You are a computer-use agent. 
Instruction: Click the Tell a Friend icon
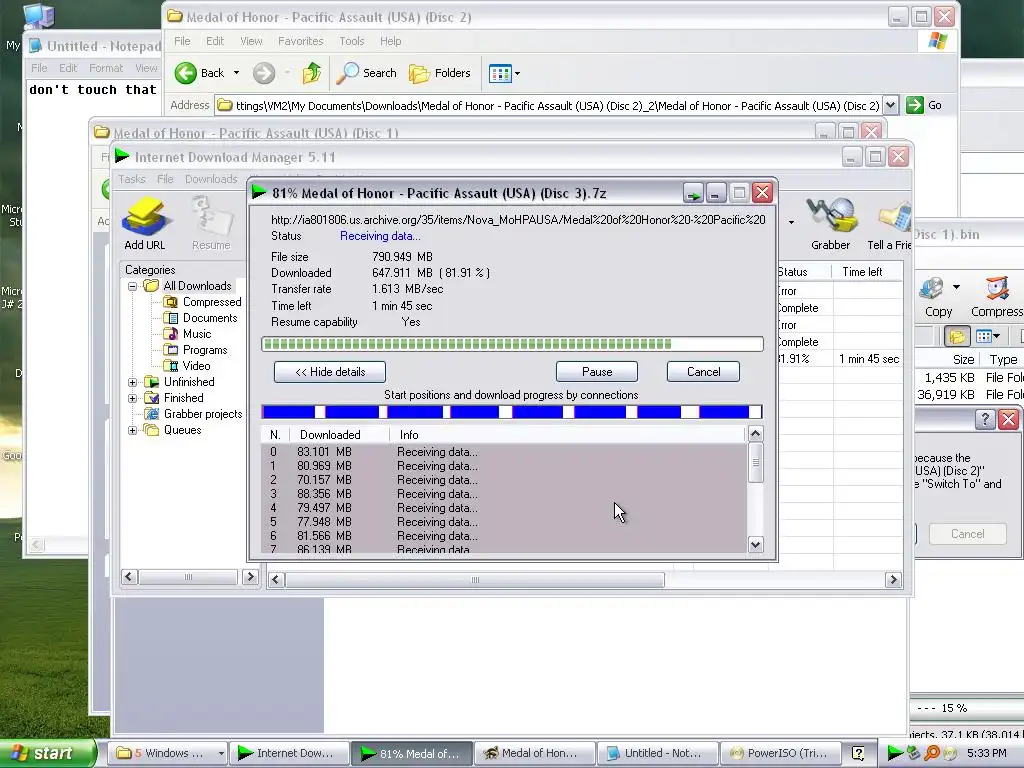(891, 224)
